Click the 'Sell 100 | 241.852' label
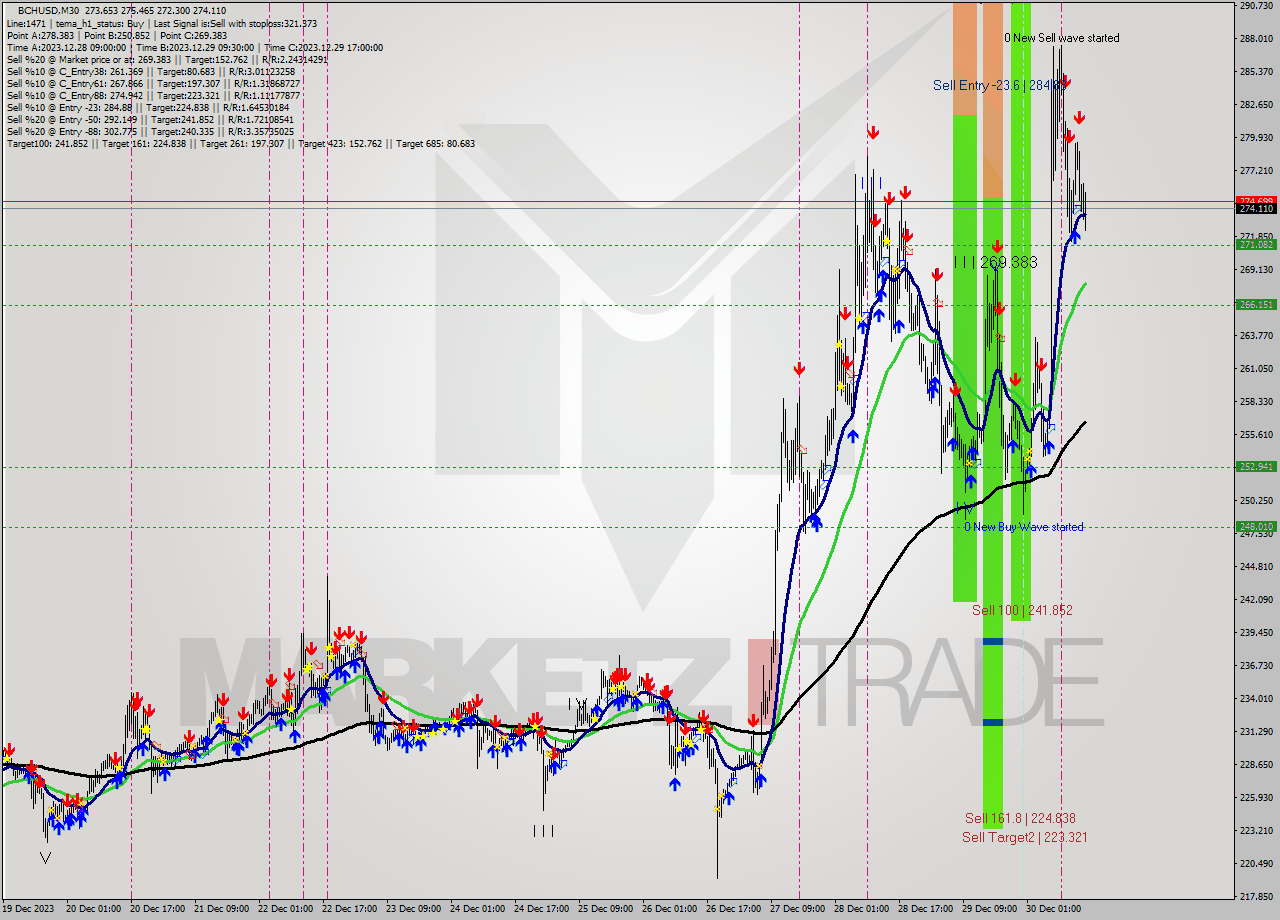 [x=1022, y=610]
